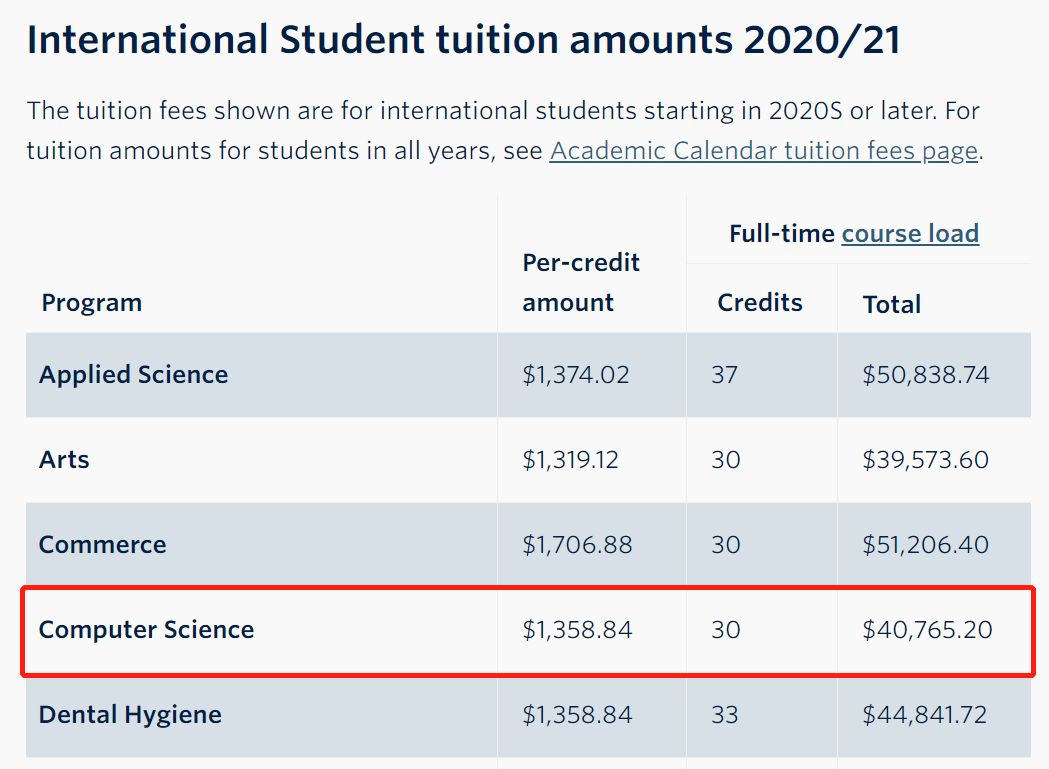Follow the course load link

pos(910,234)
